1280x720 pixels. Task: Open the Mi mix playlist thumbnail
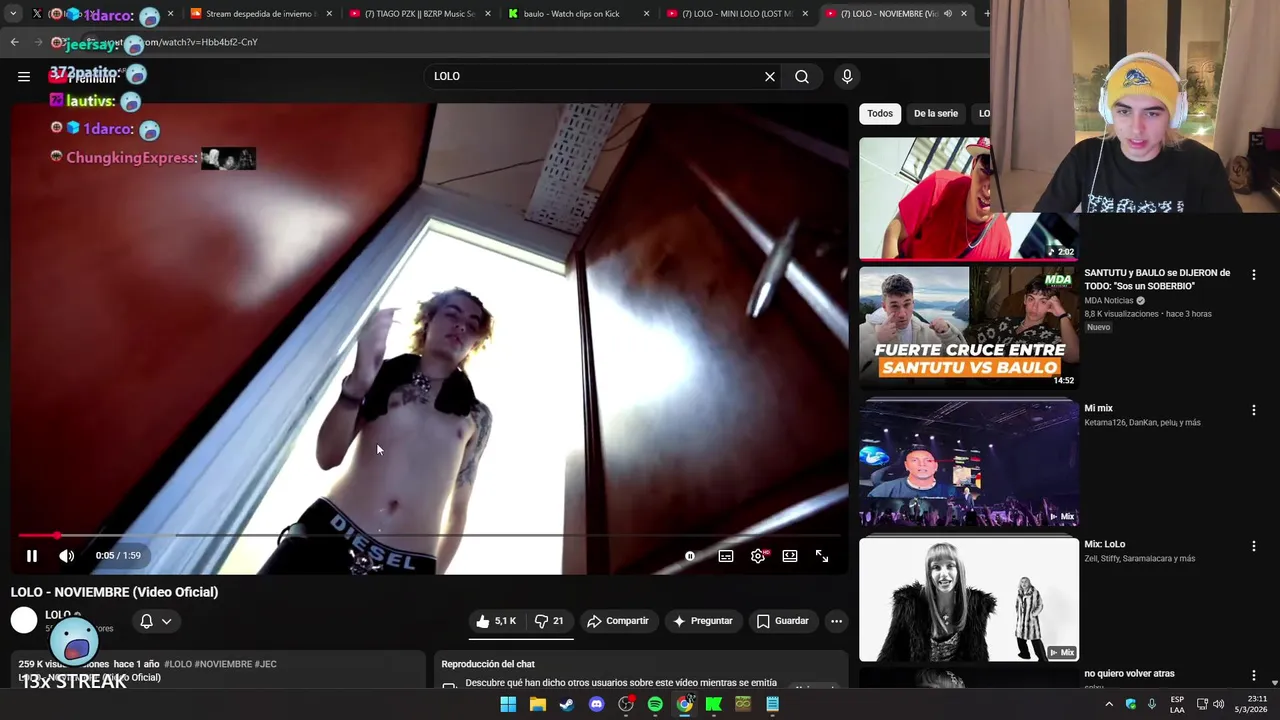coord(969,462)
